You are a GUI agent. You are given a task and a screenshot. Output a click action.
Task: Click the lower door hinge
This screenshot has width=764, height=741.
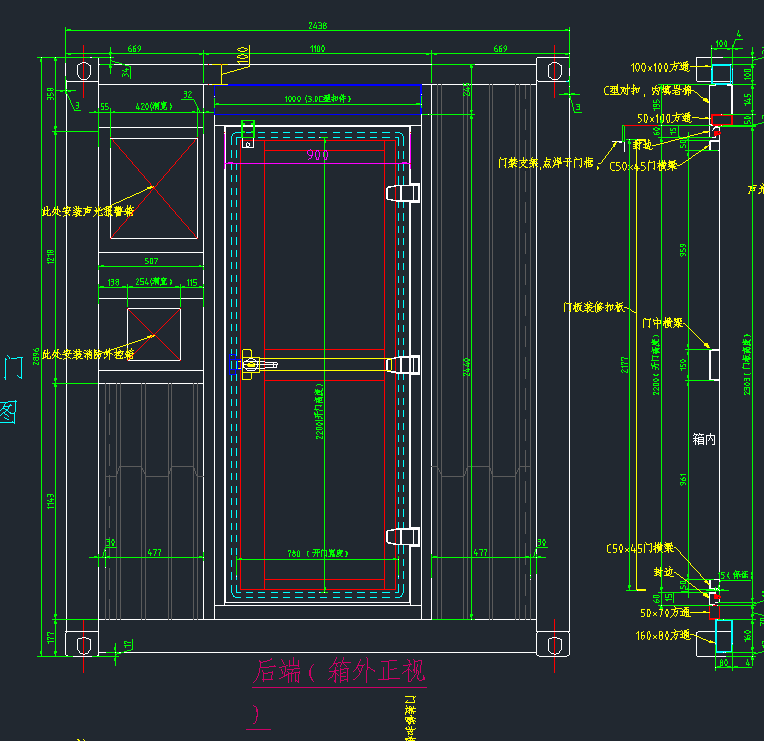coord(402,536)
